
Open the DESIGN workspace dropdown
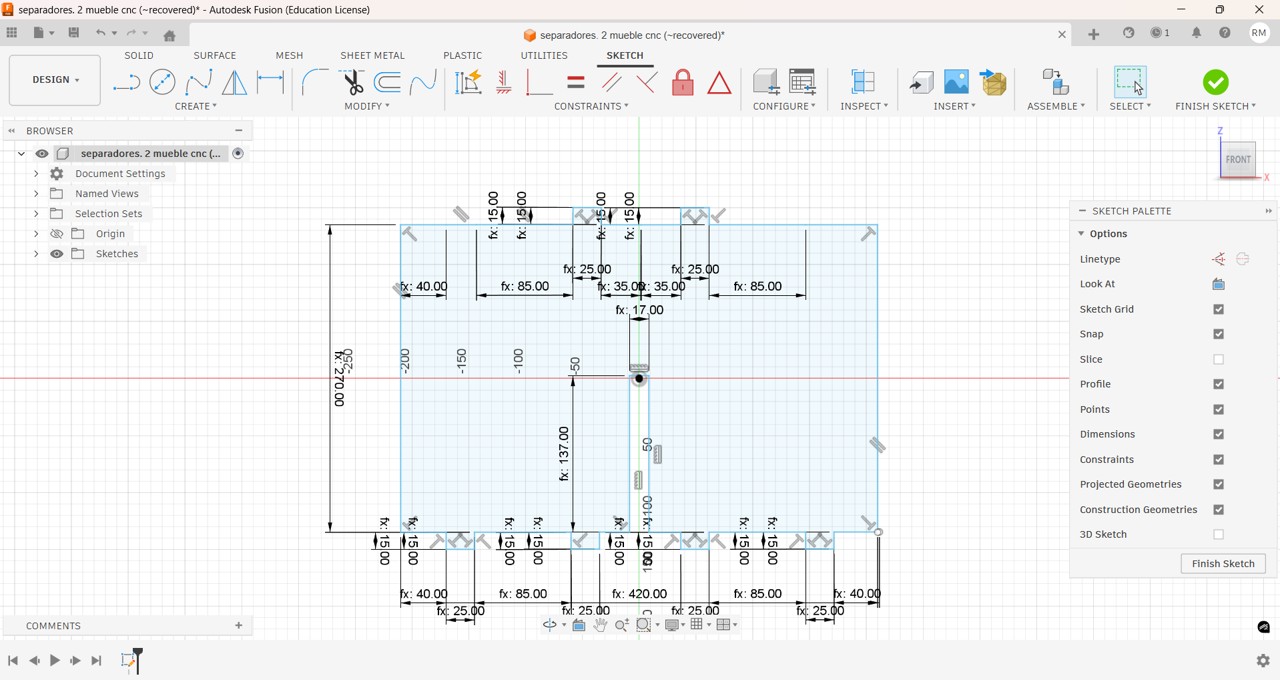55,80
